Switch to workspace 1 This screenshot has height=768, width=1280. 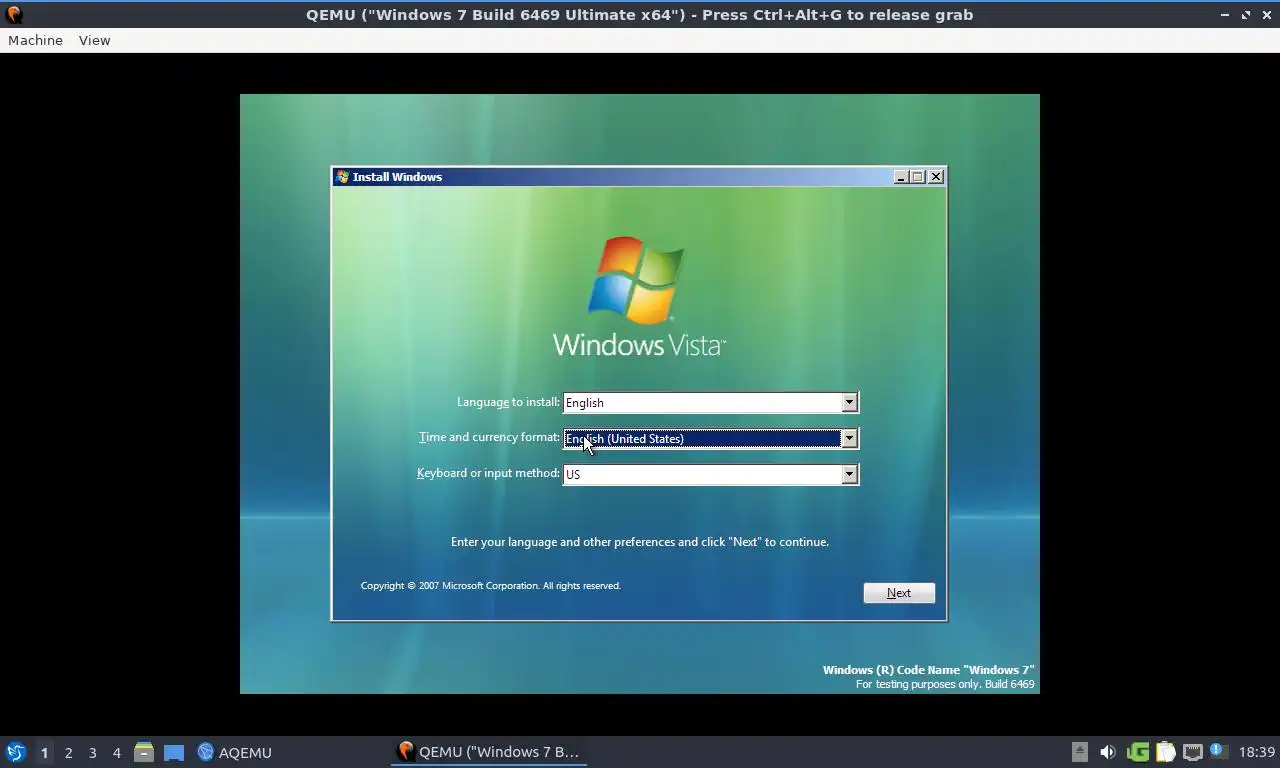44,752
